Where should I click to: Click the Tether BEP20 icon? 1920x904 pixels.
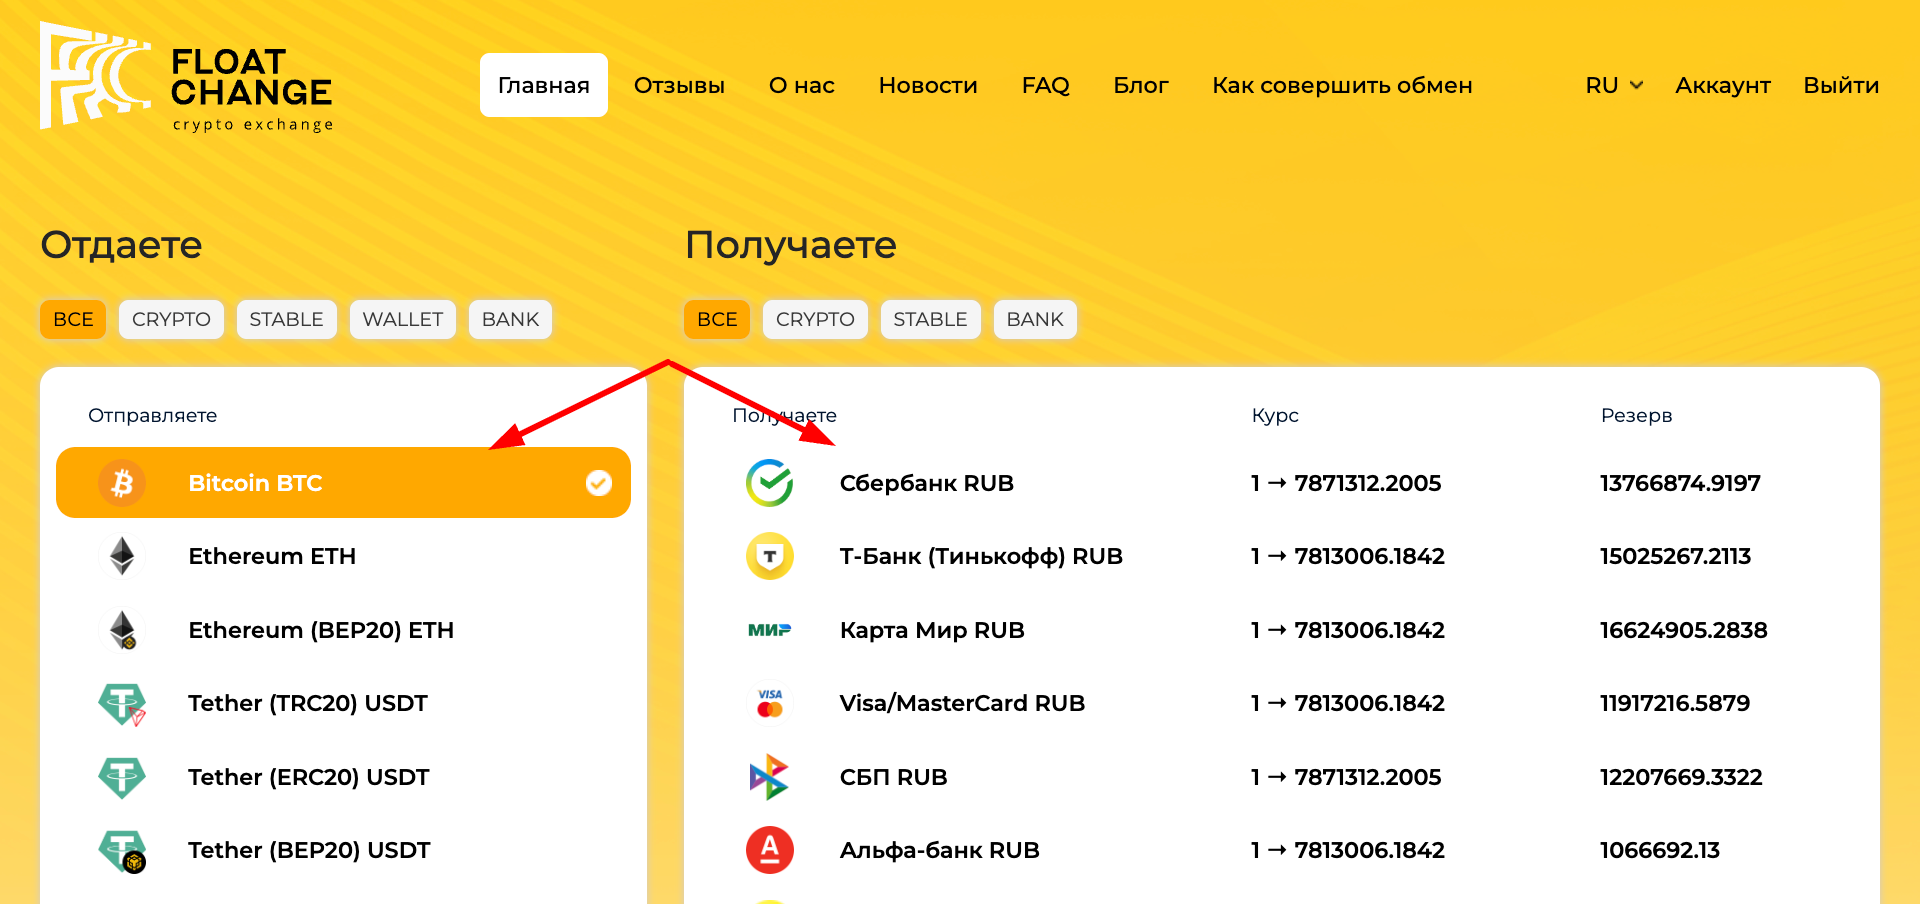122,850
